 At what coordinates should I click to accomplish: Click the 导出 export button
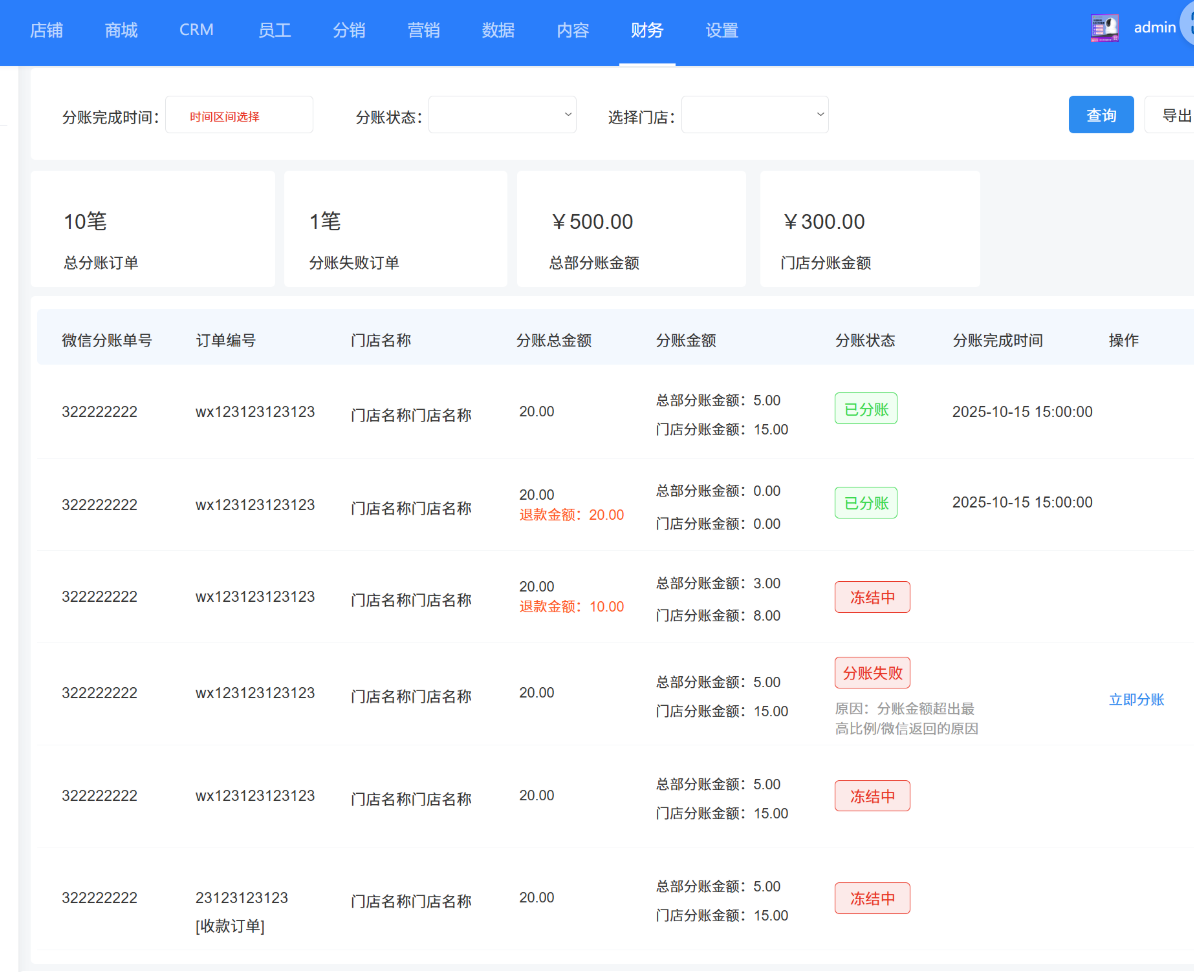coord(1174,115)
